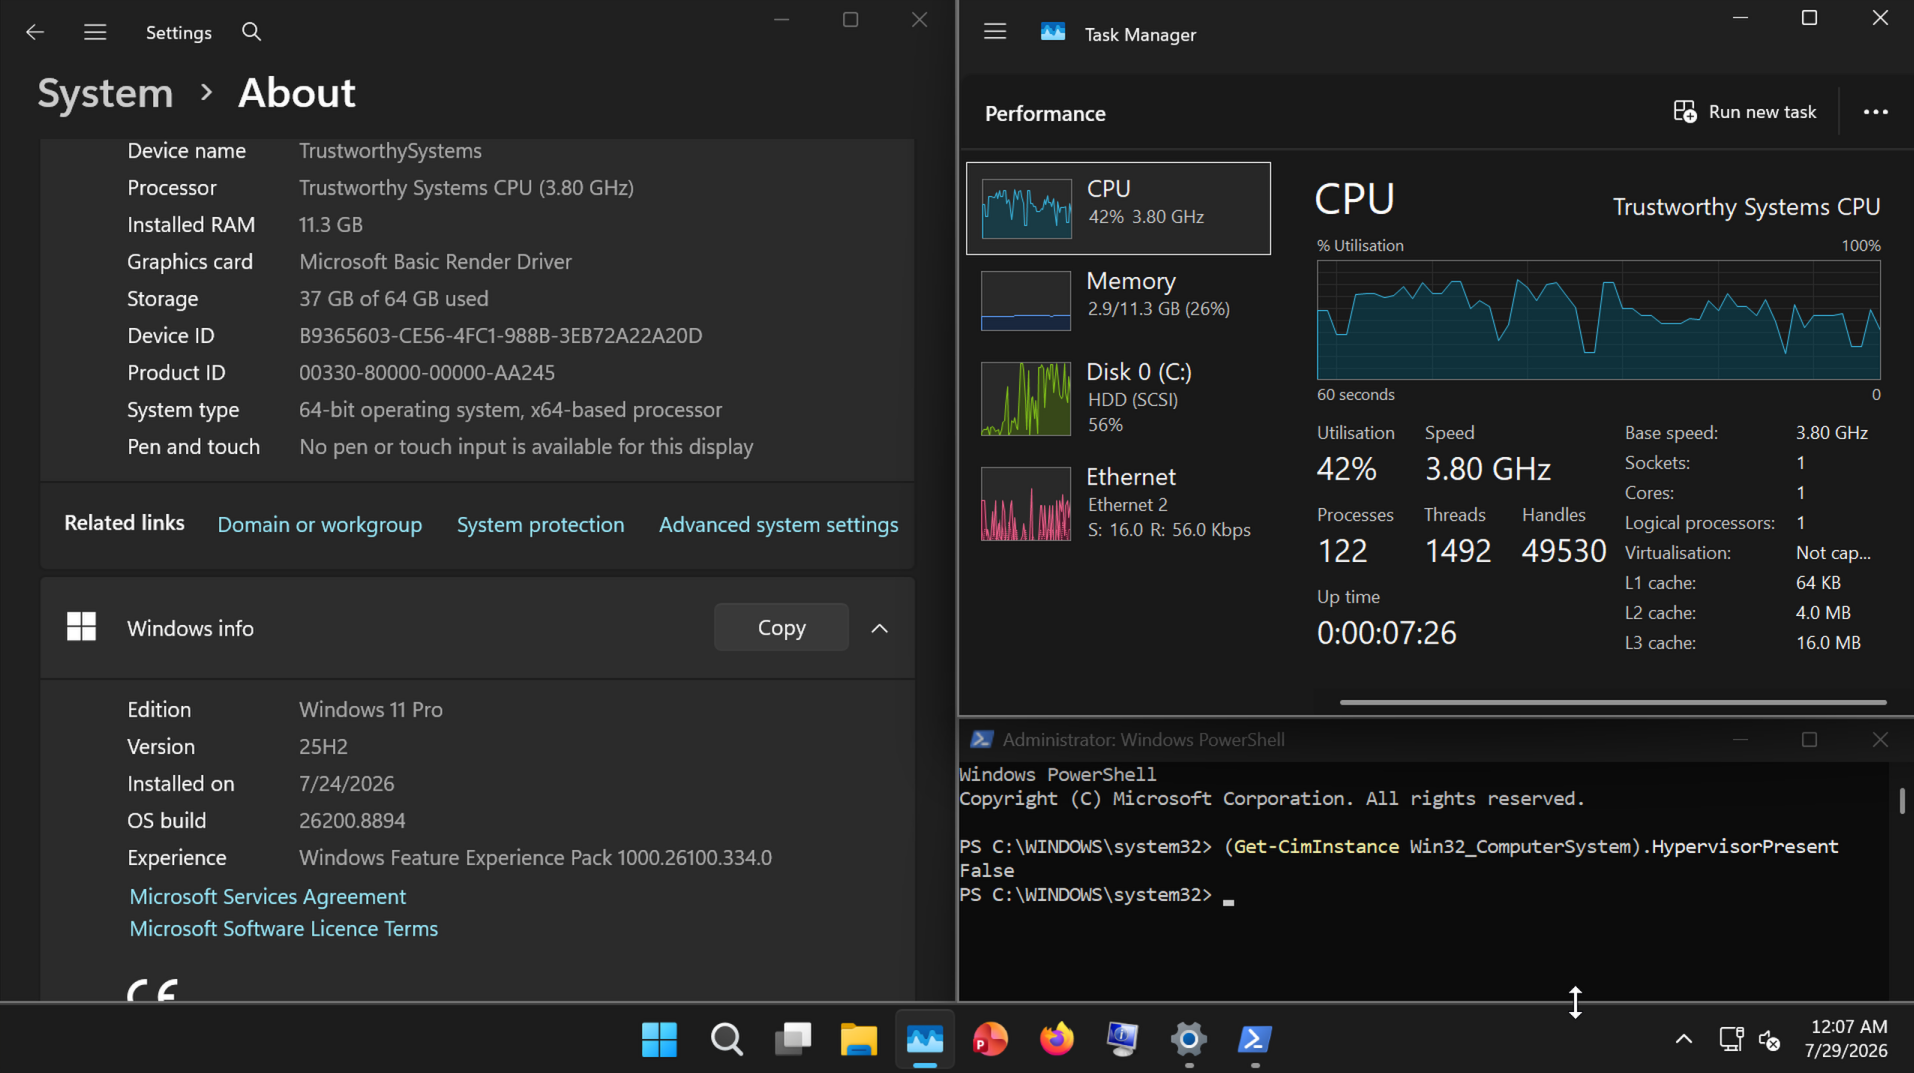
Task: Click the muted volume tray icon
Action: coord(1769,1040)
